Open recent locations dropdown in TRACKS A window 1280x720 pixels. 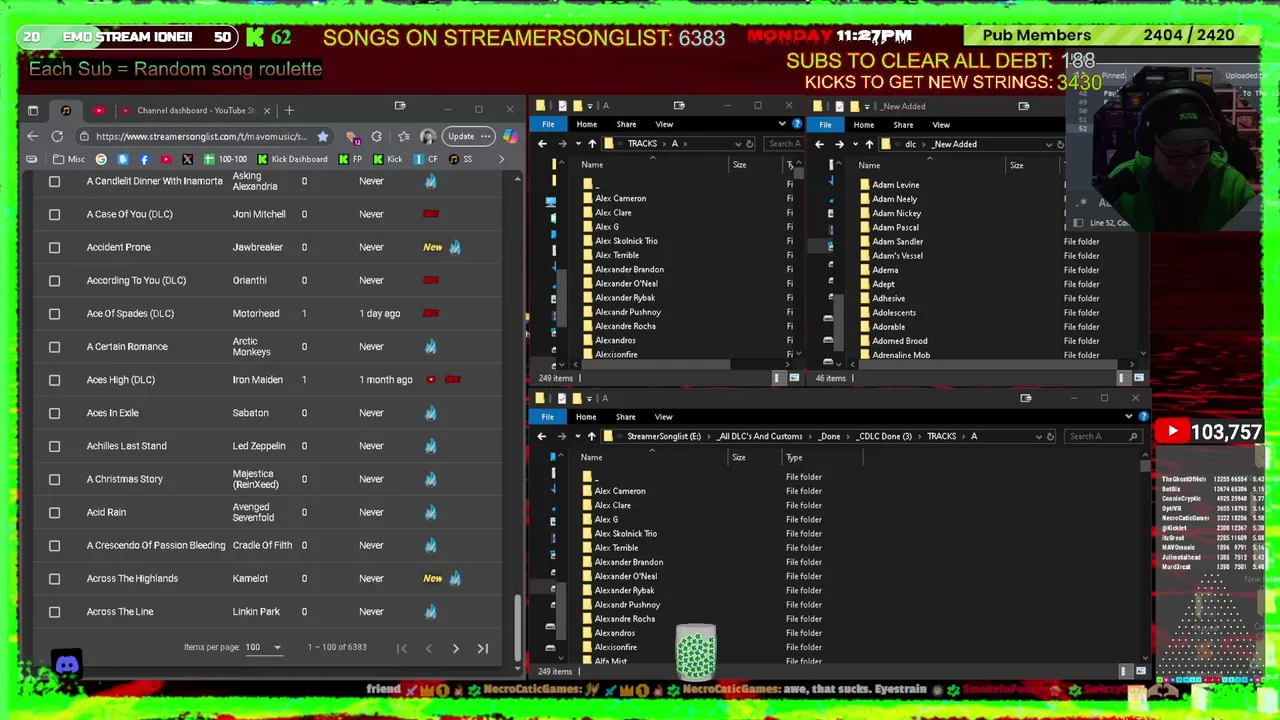click(x=577, y=144)
